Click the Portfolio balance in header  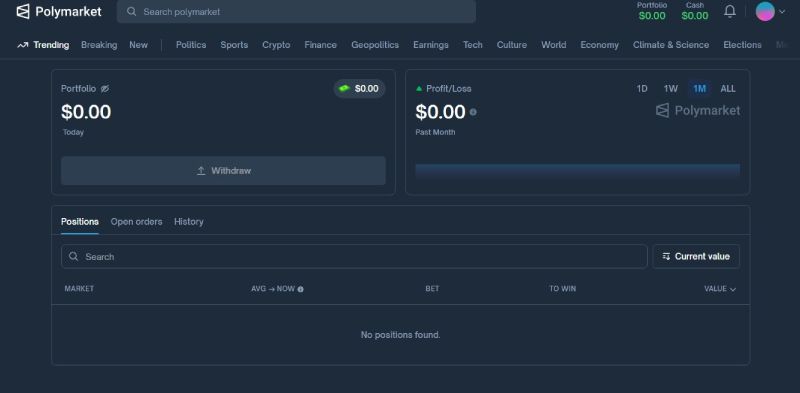[652, 11]
